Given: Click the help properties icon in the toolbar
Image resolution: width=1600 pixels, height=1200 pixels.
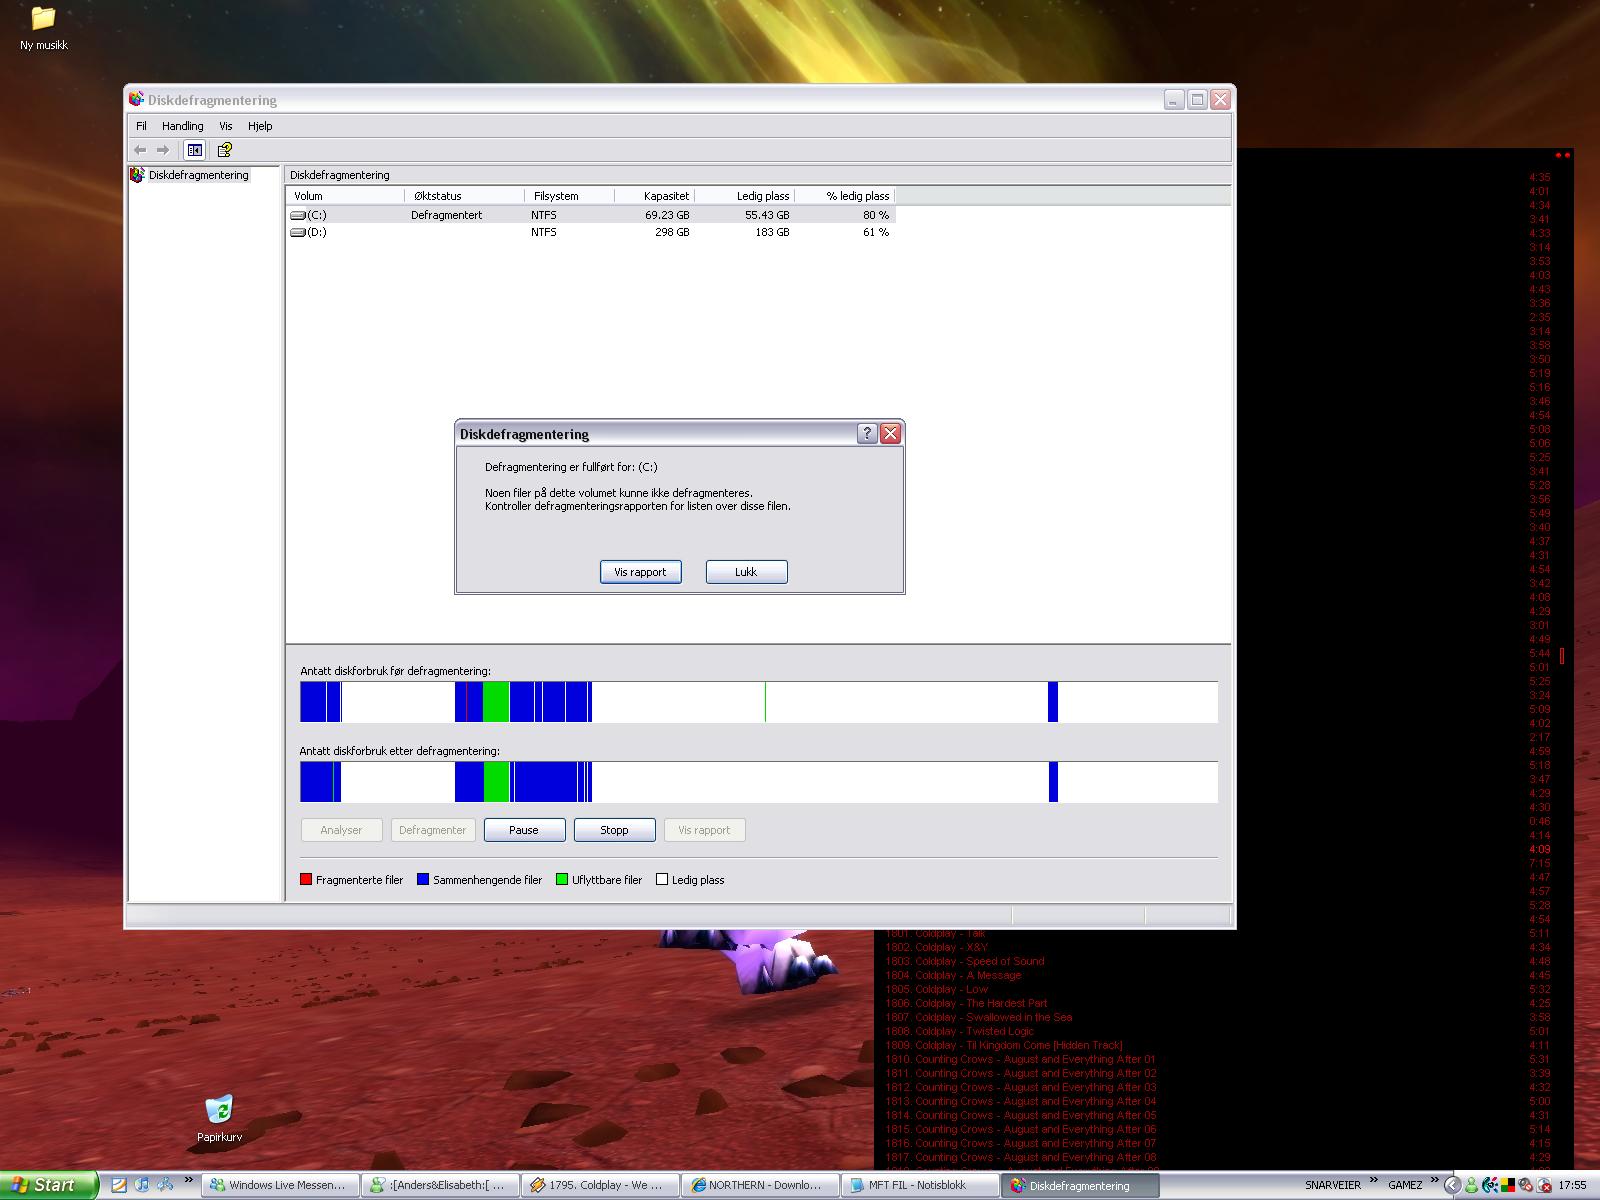Looking at the screenshot, I should pos(225,150).
